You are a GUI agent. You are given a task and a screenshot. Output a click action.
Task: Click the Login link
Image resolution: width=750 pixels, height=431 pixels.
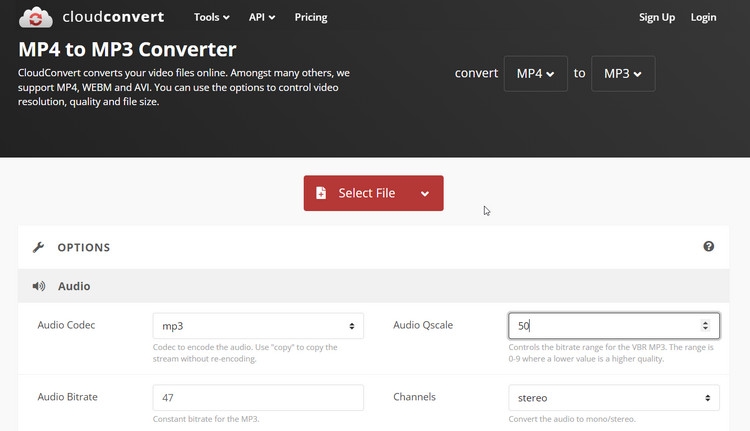[703, 17]
